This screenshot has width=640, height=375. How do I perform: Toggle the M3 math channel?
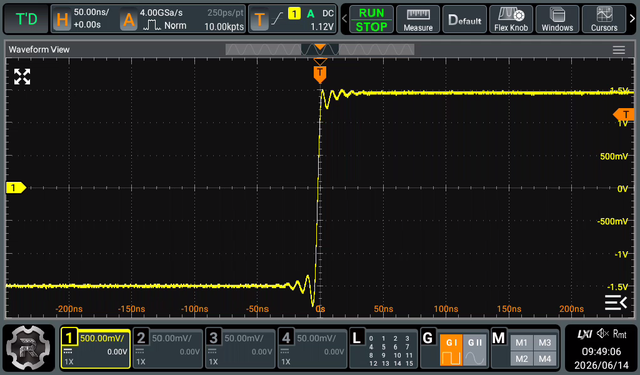[x=545, y=343]
